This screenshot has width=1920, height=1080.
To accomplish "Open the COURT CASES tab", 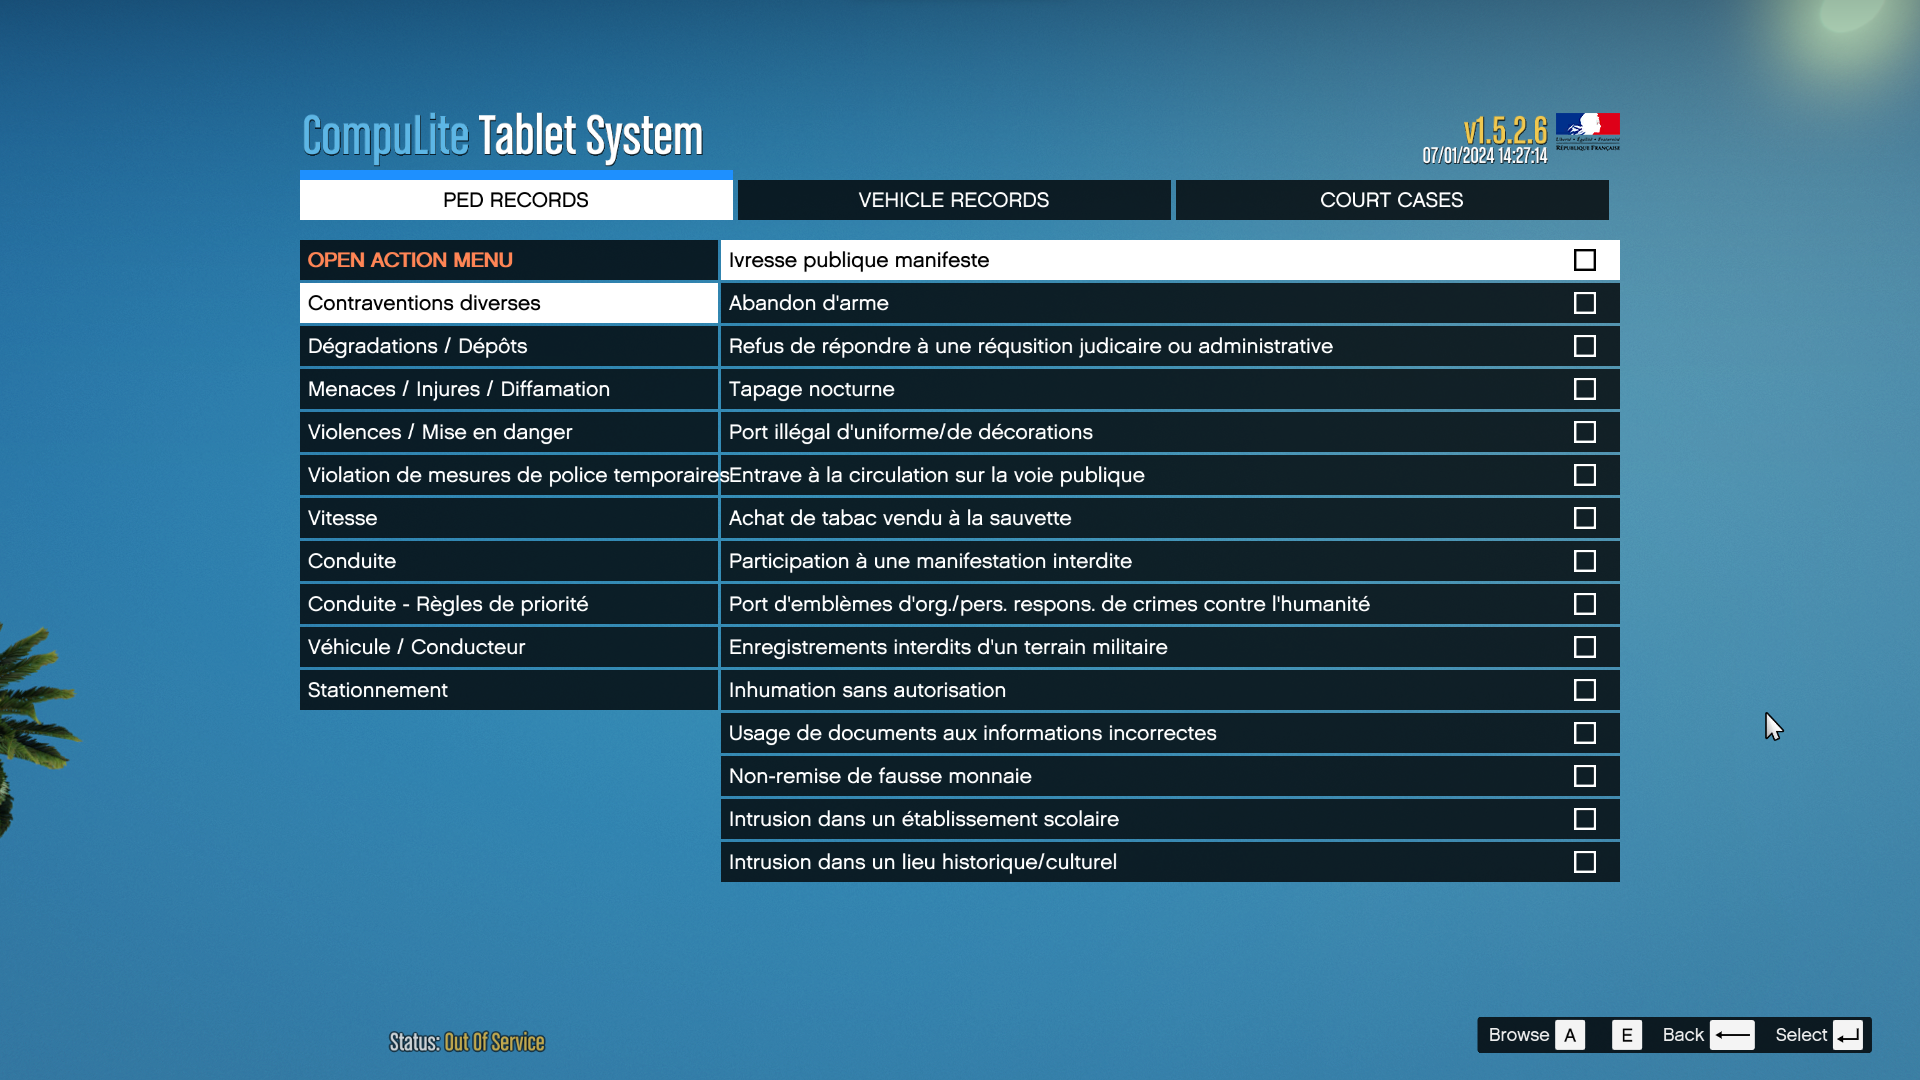I will 1391,200.
